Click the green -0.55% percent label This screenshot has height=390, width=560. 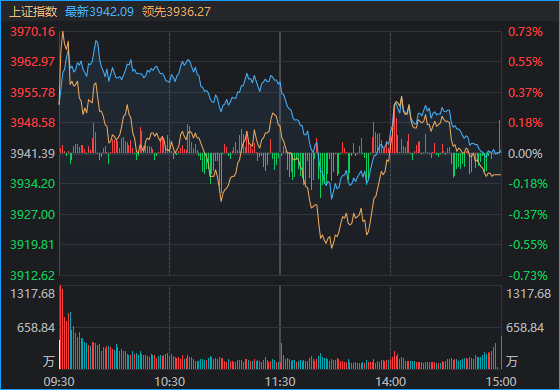click(528, 245)
